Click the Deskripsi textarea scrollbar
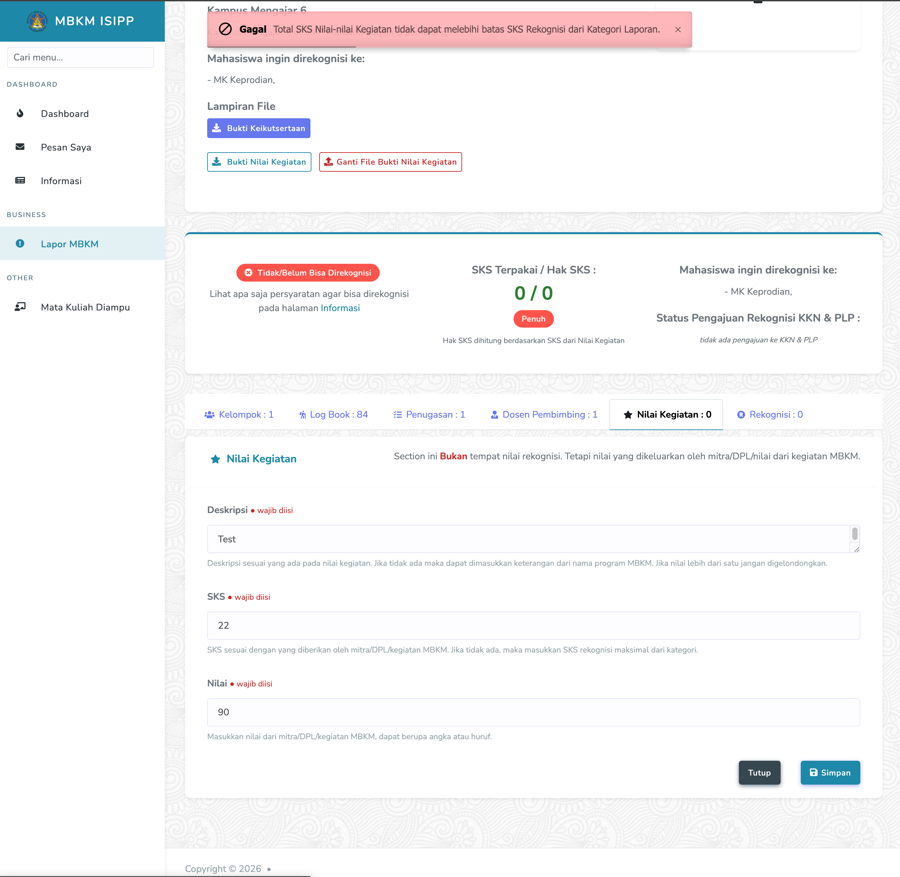Image resolution: width=900 pixels, height=877 pixels. [854, 536]
